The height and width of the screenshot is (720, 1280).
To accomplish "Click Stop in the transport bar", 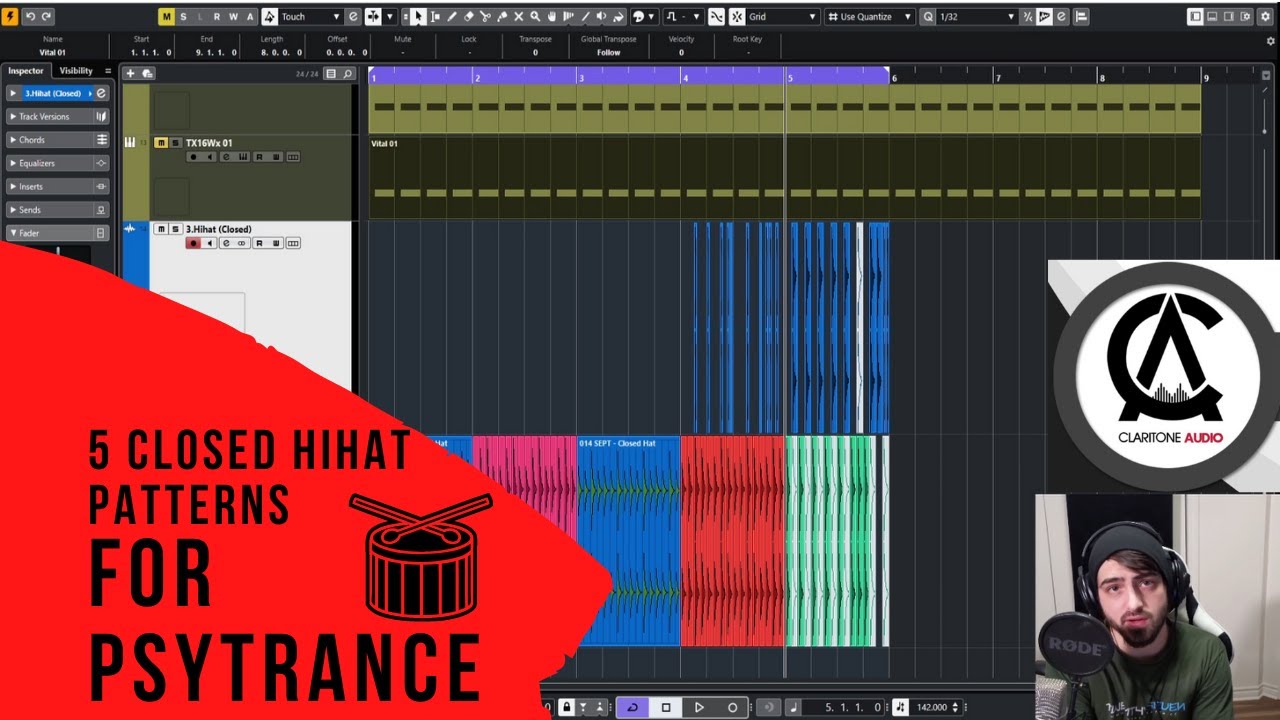I will click(x=666, y=707).
